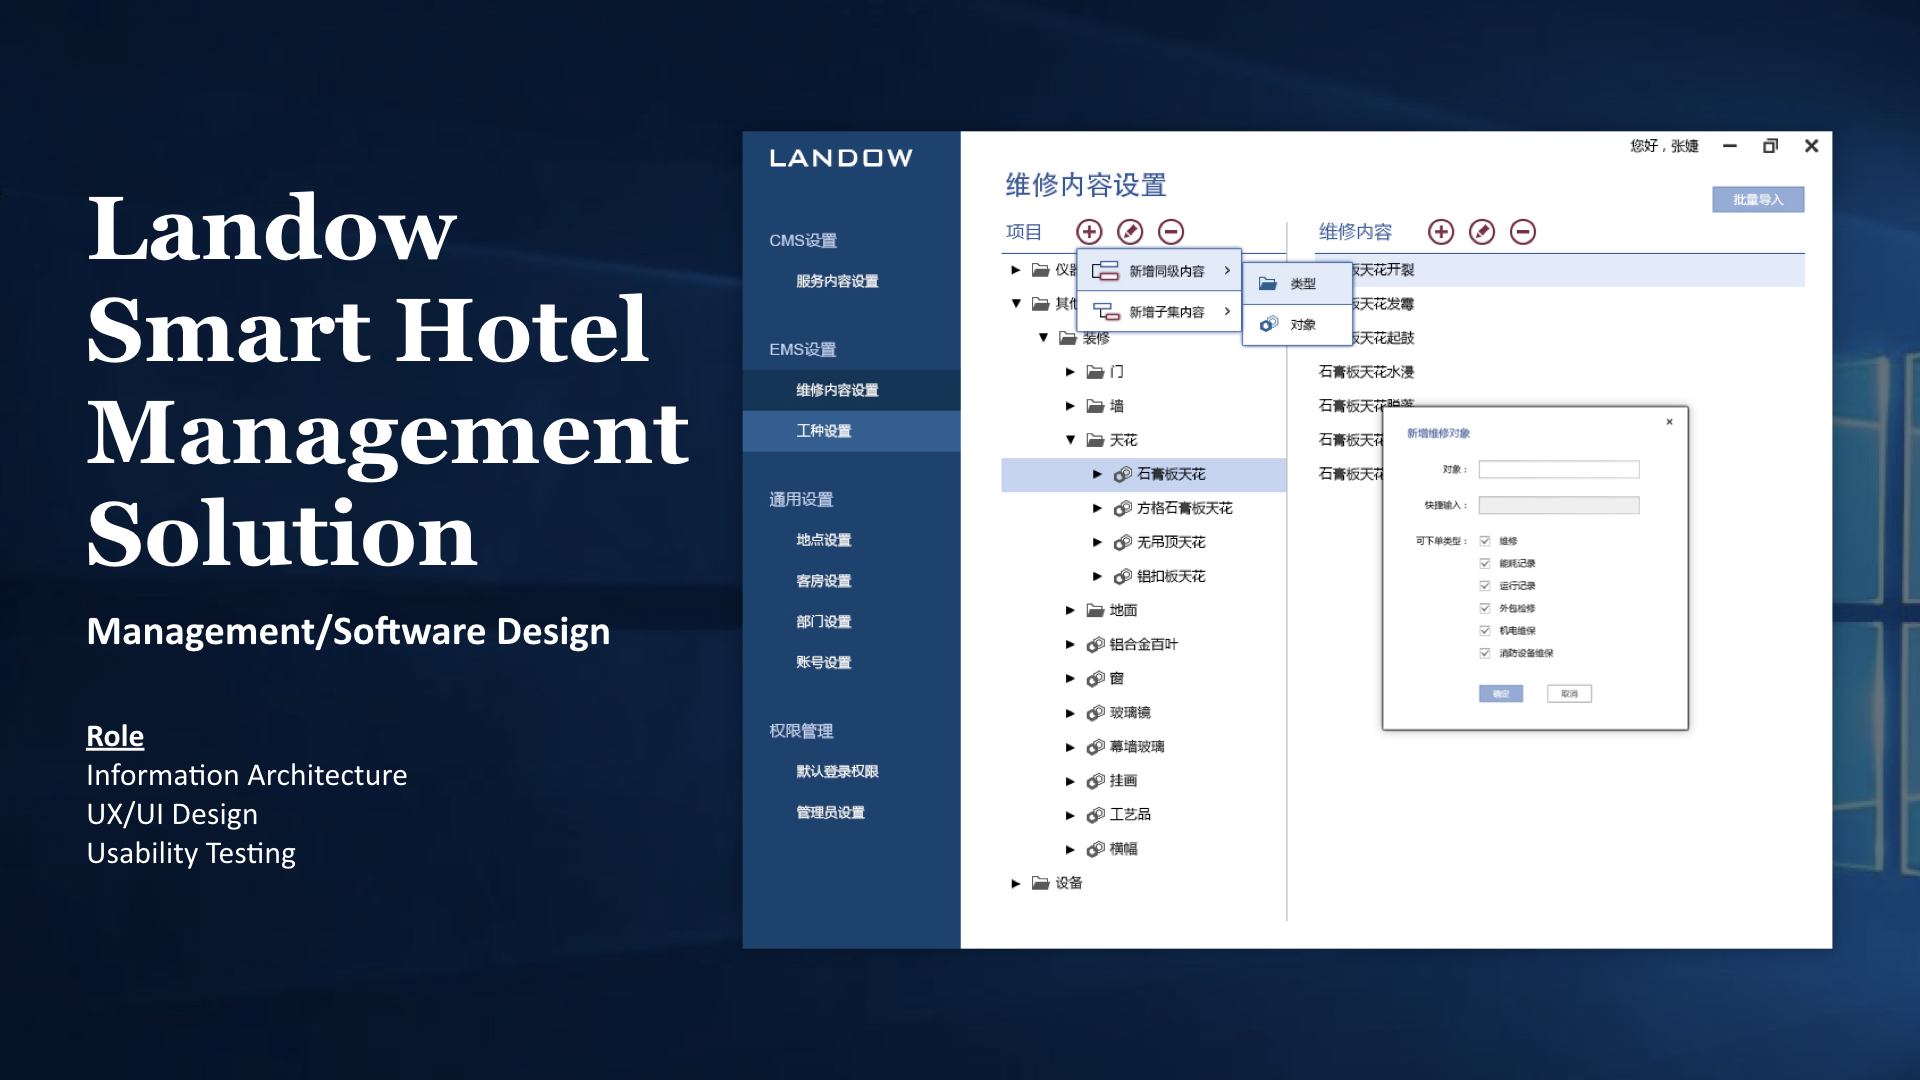Click the remove (−) icon beside 维修内容

click(x=1523, y=232)
